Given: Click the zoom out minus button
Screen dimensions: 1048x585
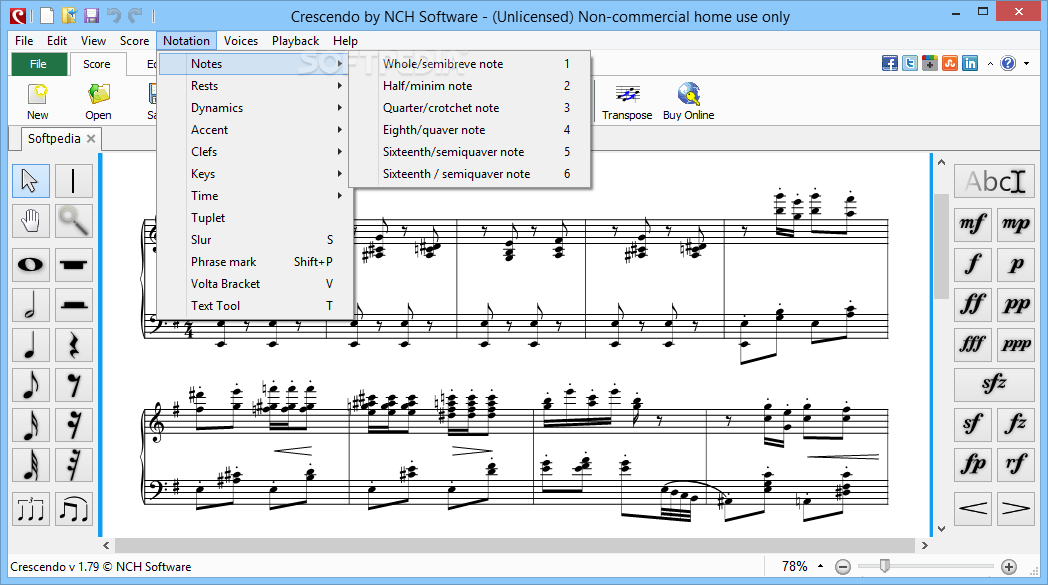Looking at the screenshot, I should tap(843, 567).
